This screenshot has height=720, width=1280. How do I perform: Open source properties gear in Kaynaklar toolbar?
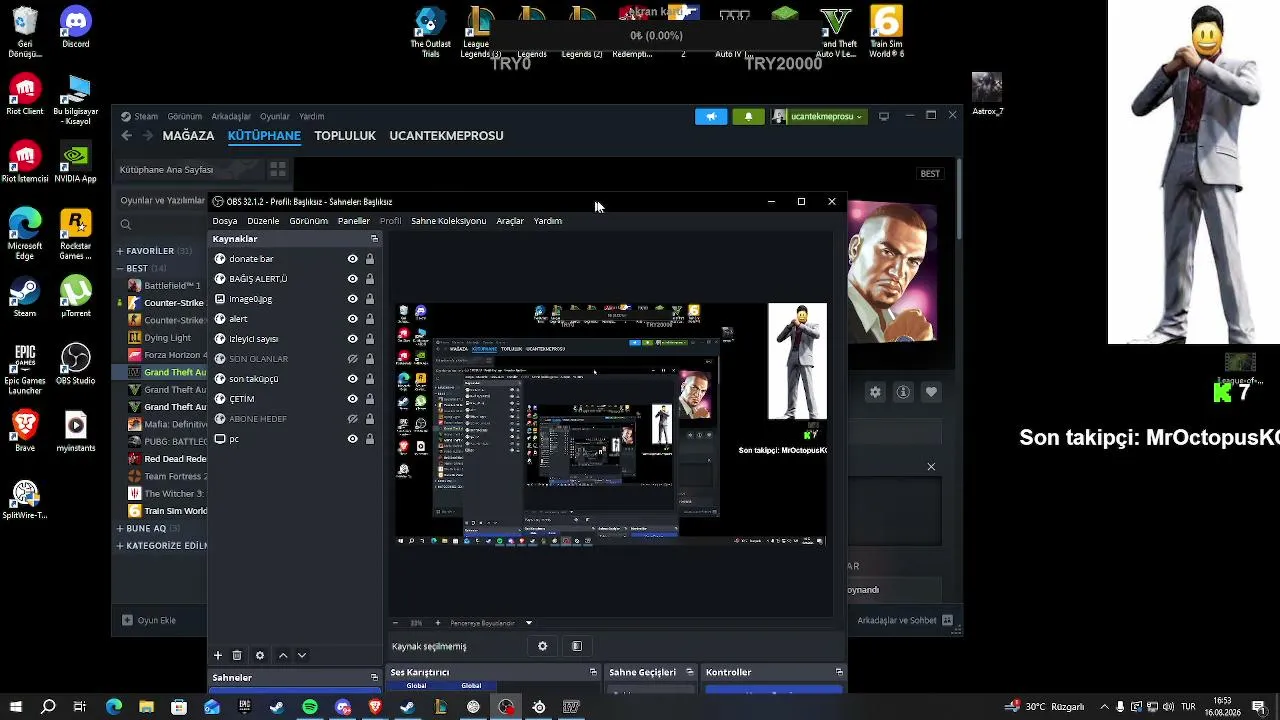260,655
